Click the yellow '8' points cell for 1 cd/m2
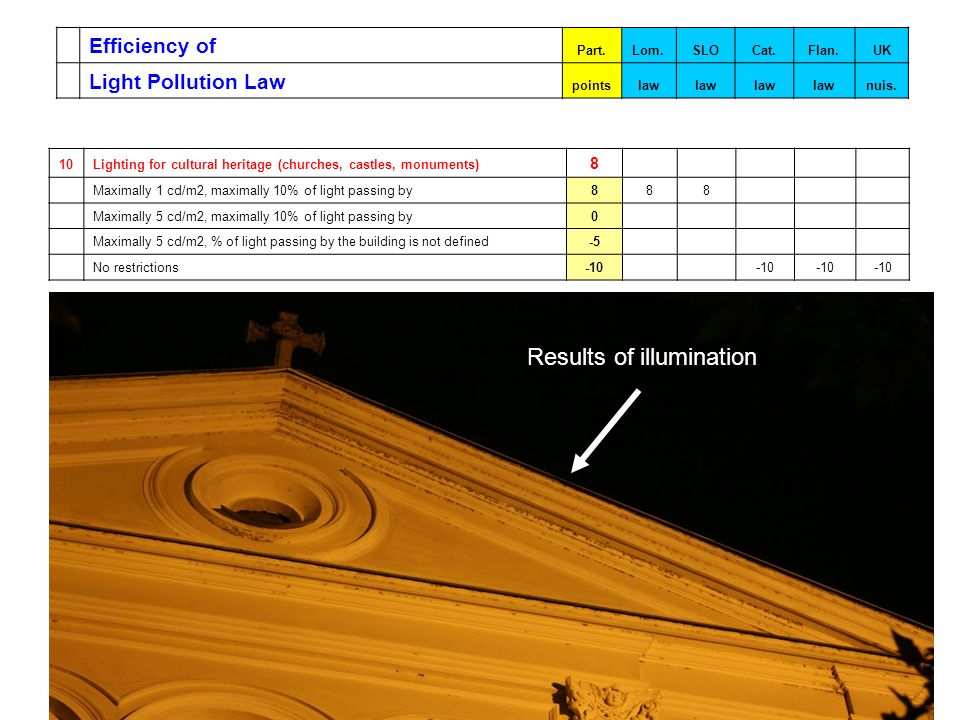 [594, 190]
